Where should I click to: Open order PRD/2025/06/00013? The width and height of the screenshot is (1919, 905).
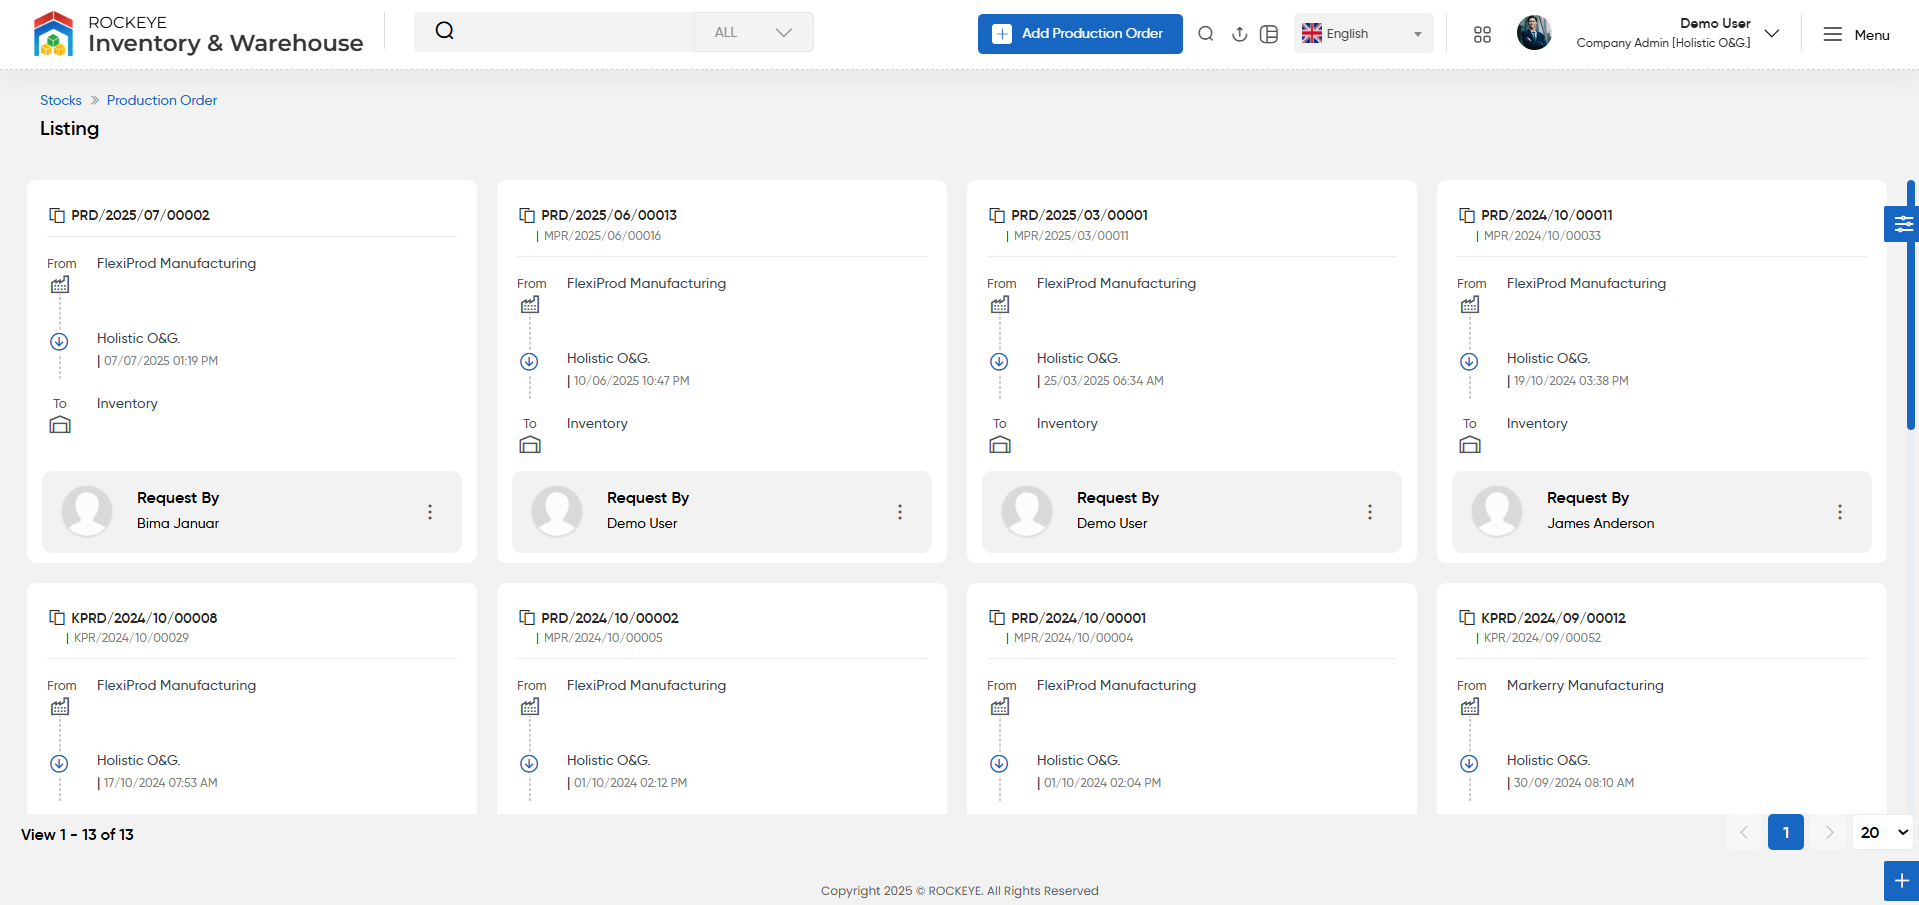click(609, 215)
